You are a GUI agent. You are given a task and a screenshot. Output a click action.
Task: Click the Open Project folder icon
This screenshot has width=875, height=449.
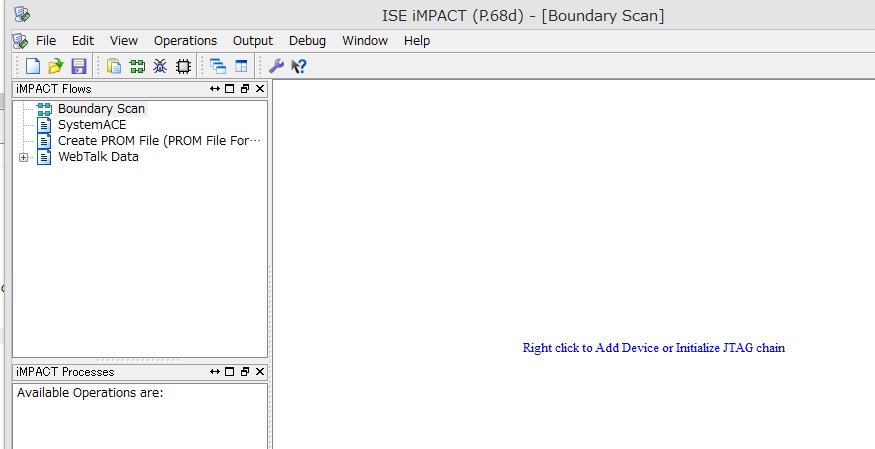tap(56, 66)
